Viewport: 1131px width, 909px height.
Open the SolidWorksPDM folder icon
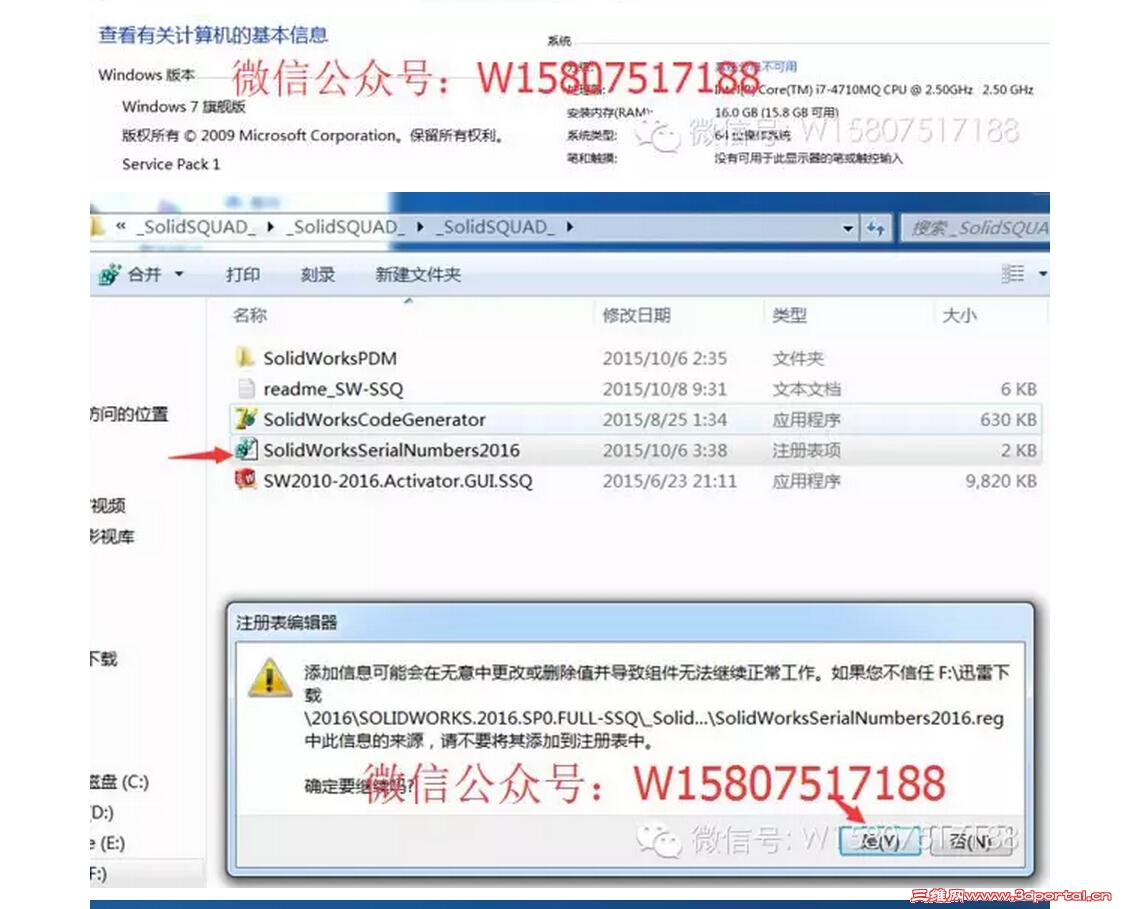click(245, 357)
